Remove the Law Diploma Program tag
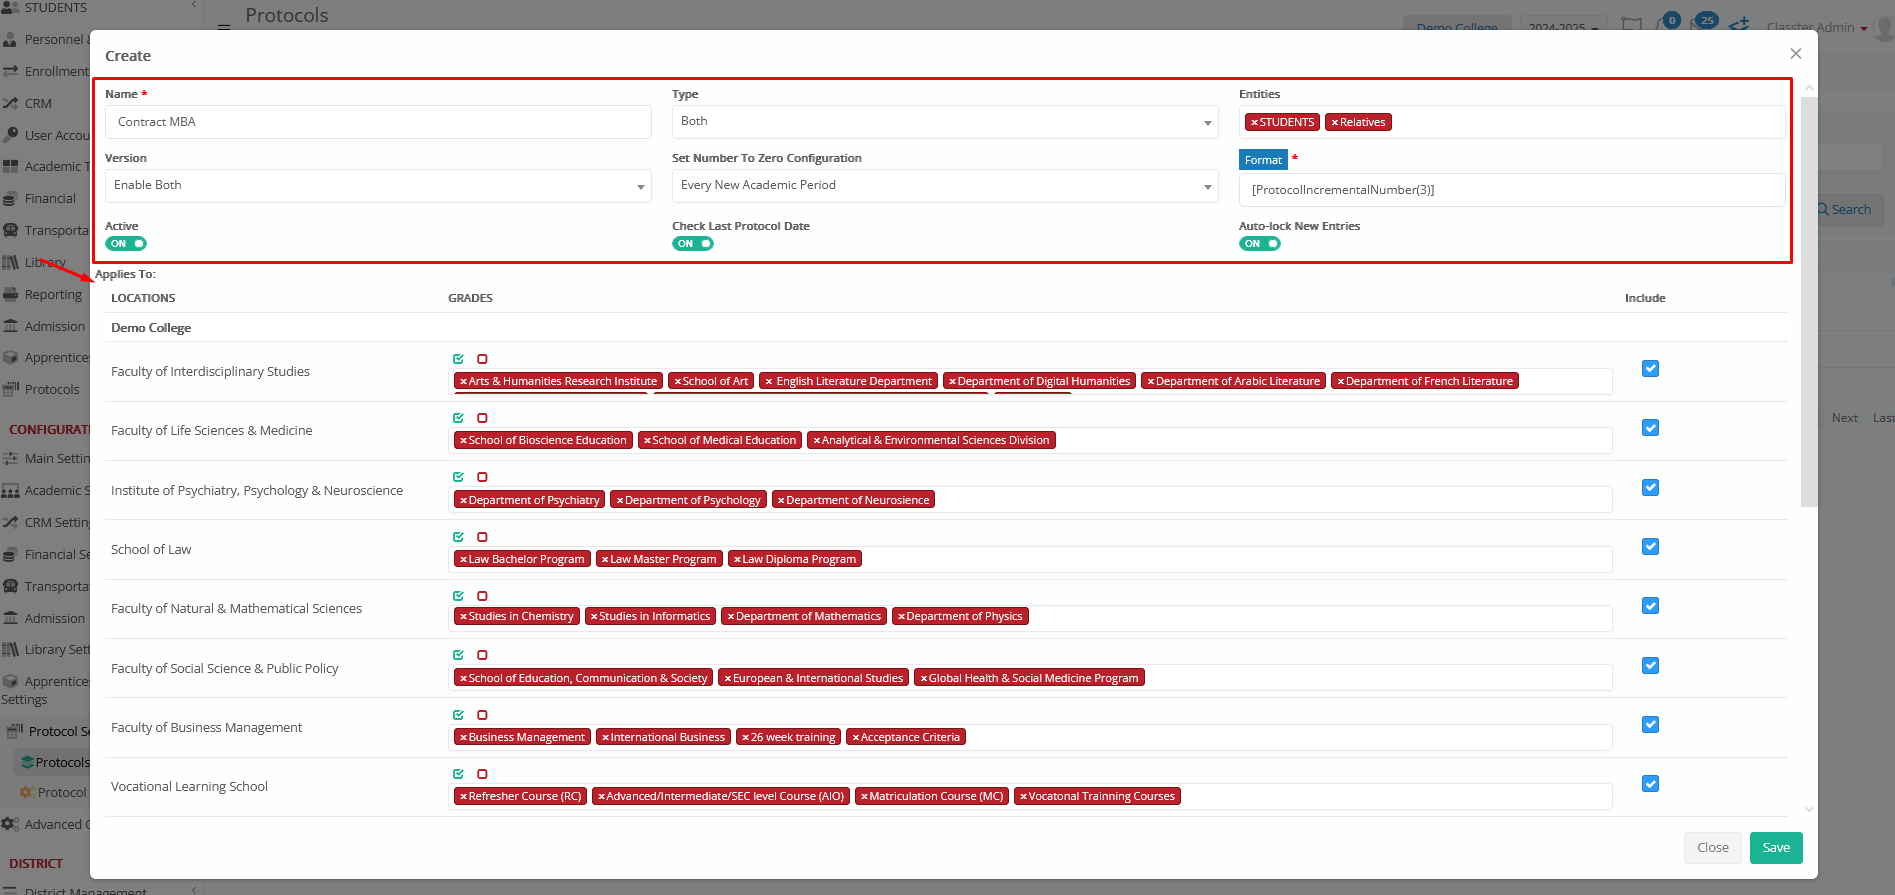The height and width of the screenshot is (895, 1895). tap(737, 560)
